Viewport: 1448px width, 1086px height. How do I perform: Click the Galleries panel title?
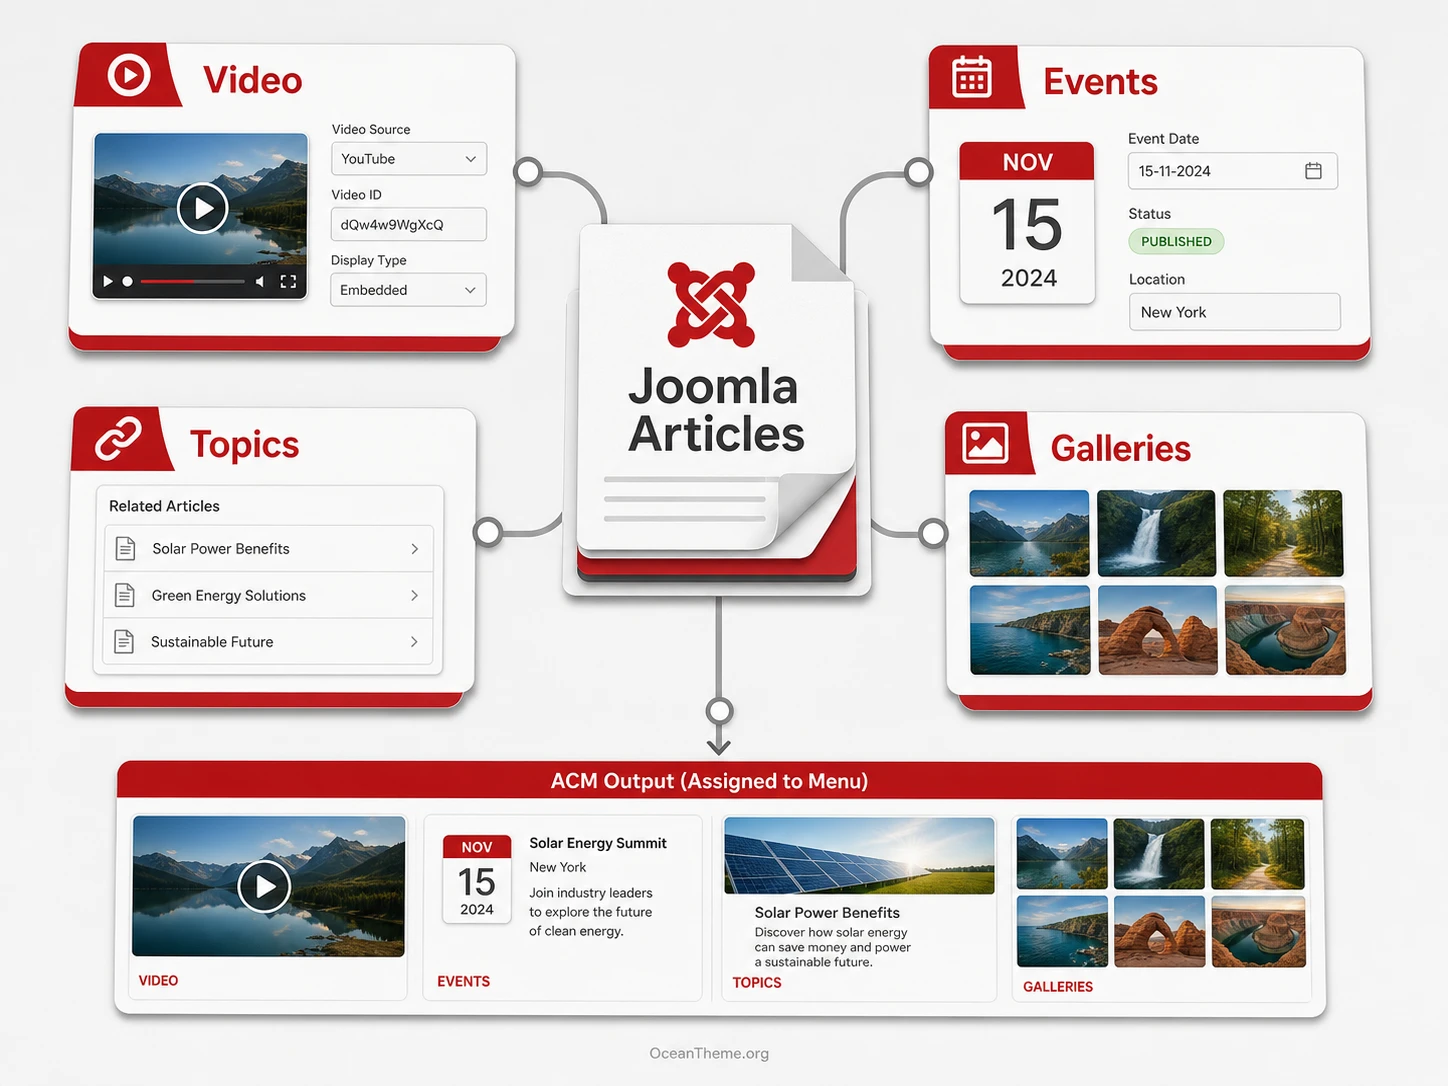pos(1120,448)
